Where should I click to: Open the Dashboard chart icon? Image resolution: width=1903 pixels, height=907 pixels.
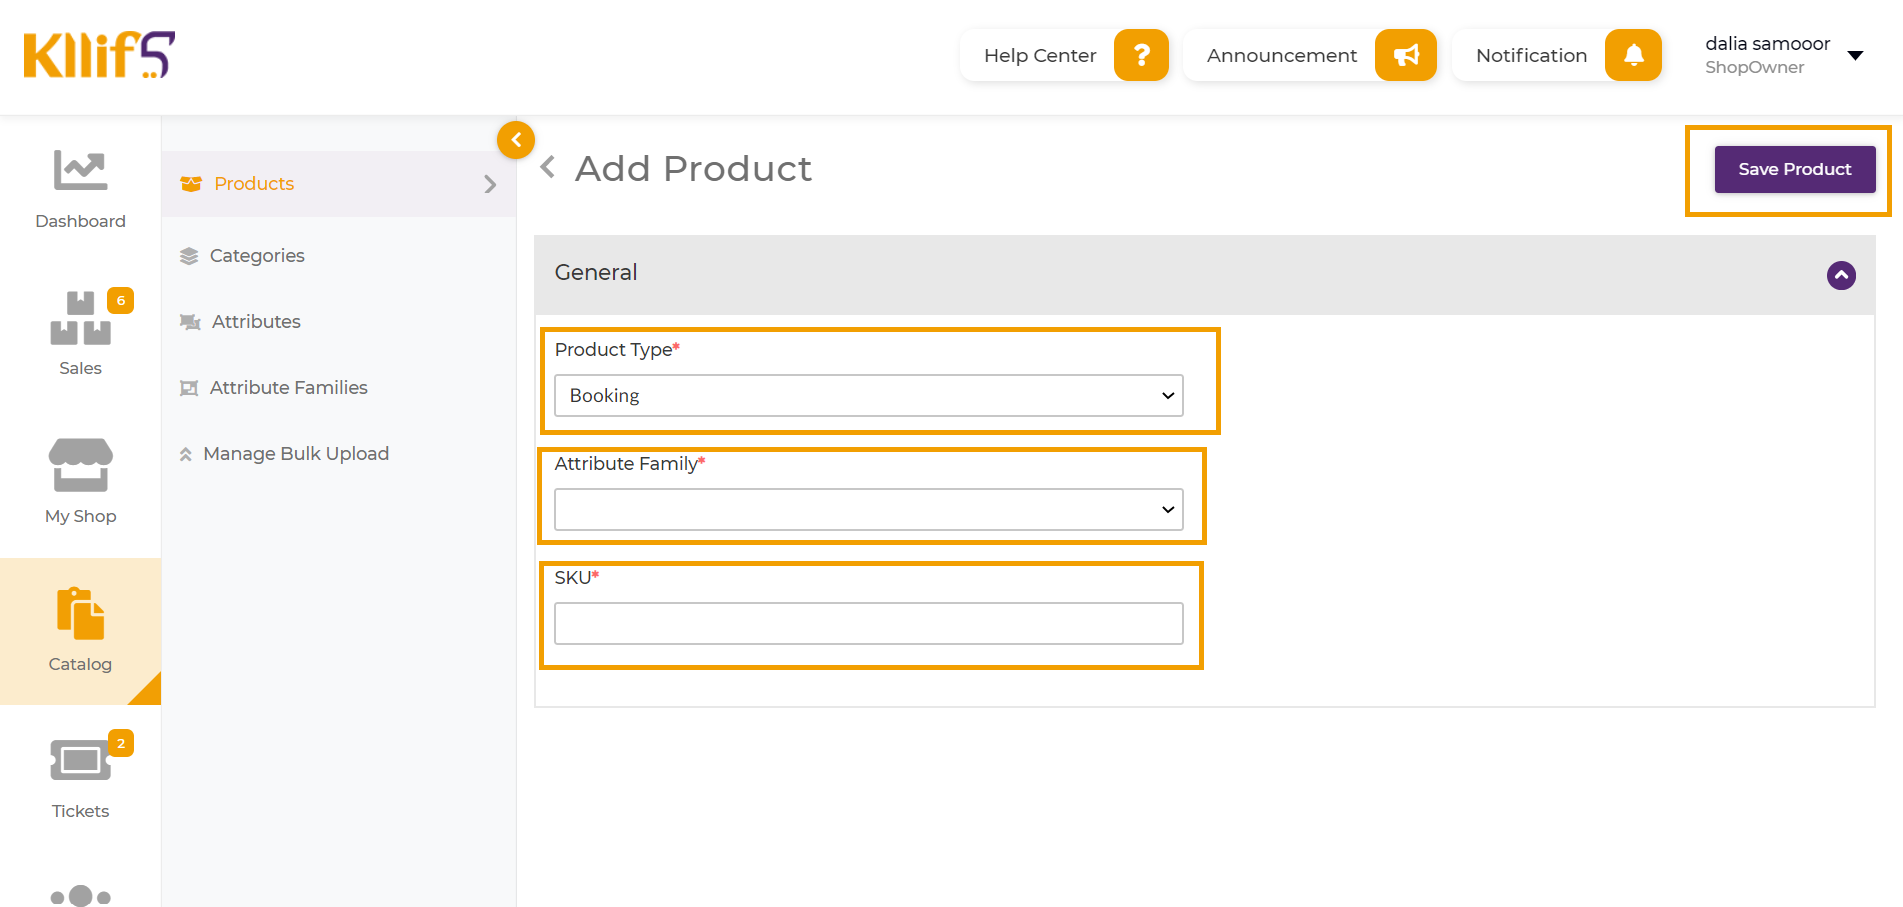(x=80, y=170)
